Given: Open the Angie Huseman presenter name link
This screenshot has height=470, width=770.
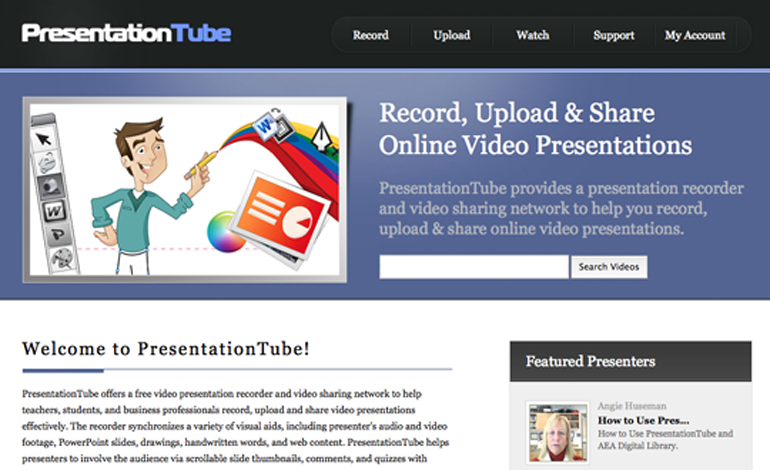Looking at the screenshot, I should pos(632,406).
